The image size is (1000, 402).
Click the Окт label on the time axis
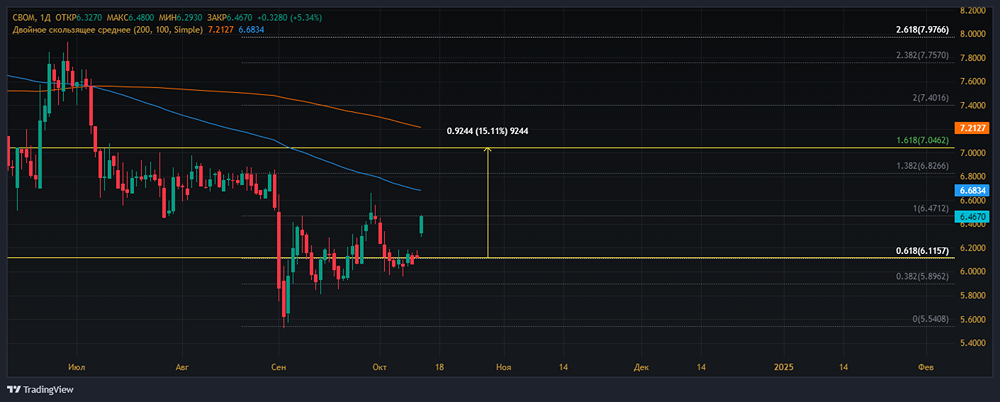[x=379, y=368]
